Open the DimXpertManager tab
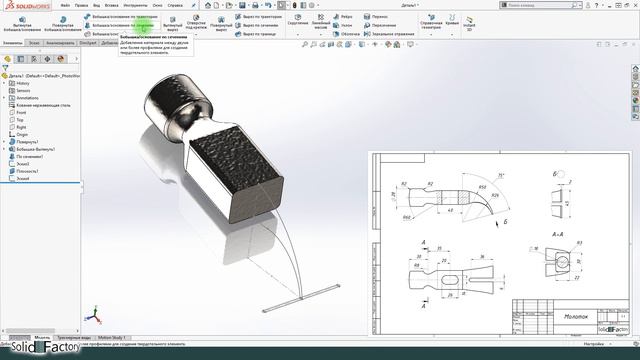 pyautogui.click(x=47, y=59)
